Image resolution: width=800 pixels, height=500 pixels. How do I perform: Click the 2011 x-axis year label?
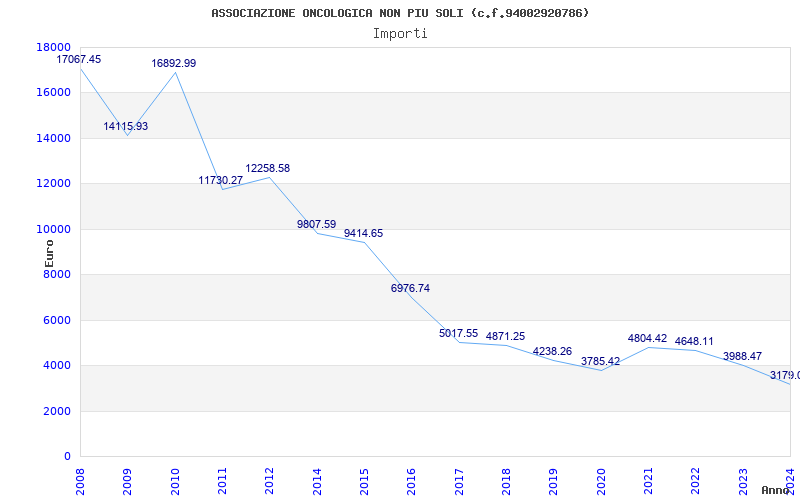pyautogui.click(x=222, y=481)
